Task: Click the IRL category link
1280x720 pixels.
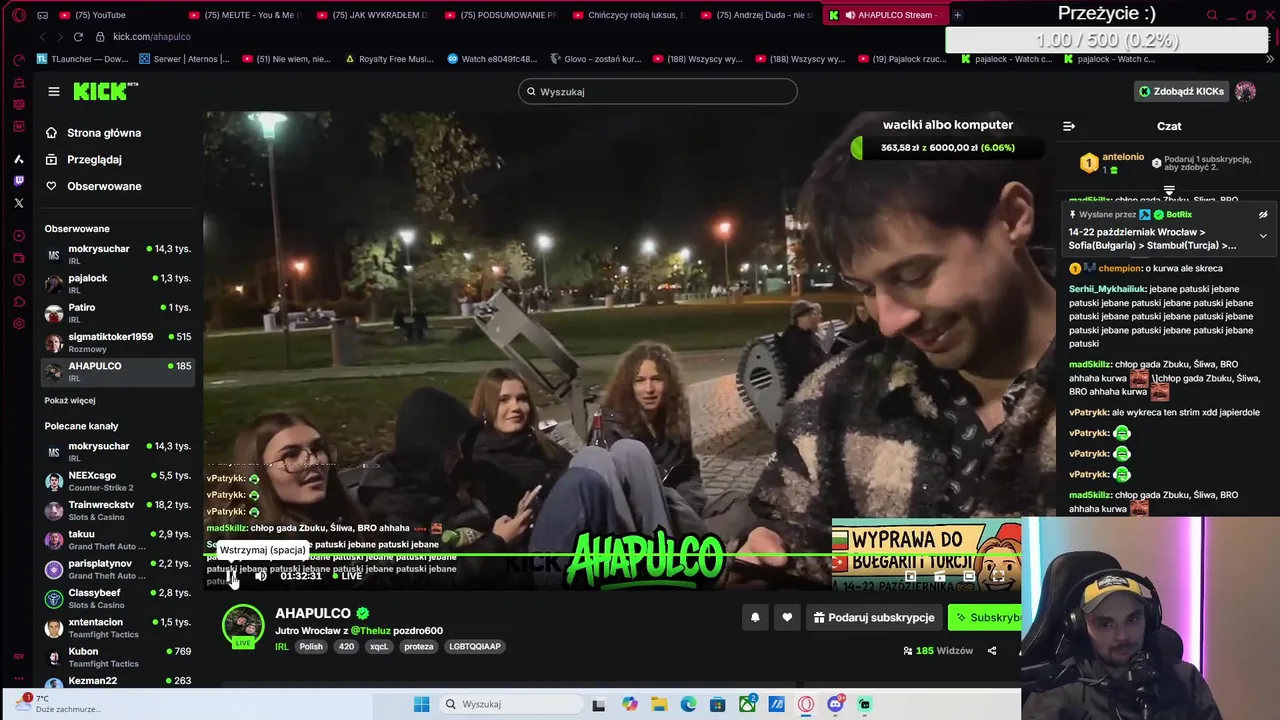Action: pos(282,647)
